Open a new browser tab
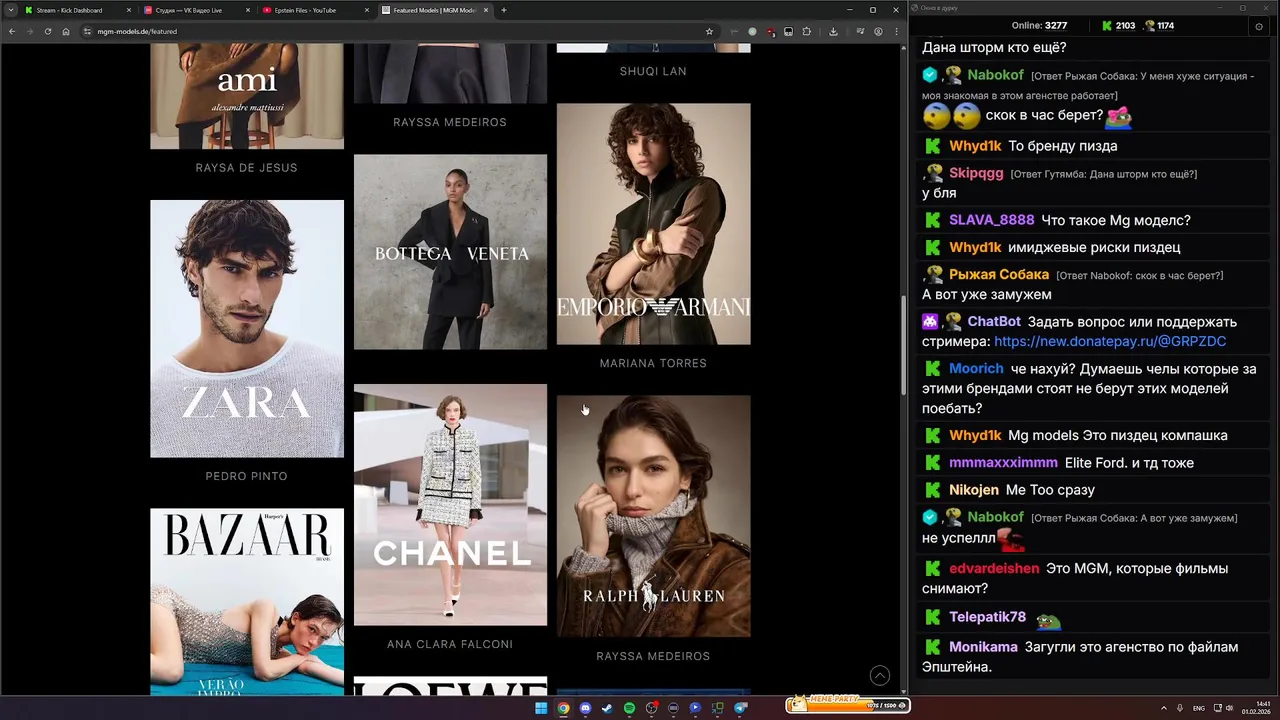The height and width of the screenshot is (720, 1280). [x=503, y=10]
